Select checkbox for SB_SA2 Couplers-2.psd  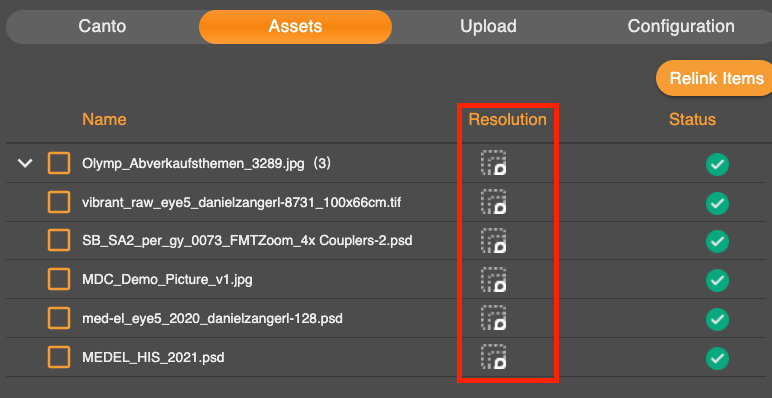[59, 240]
